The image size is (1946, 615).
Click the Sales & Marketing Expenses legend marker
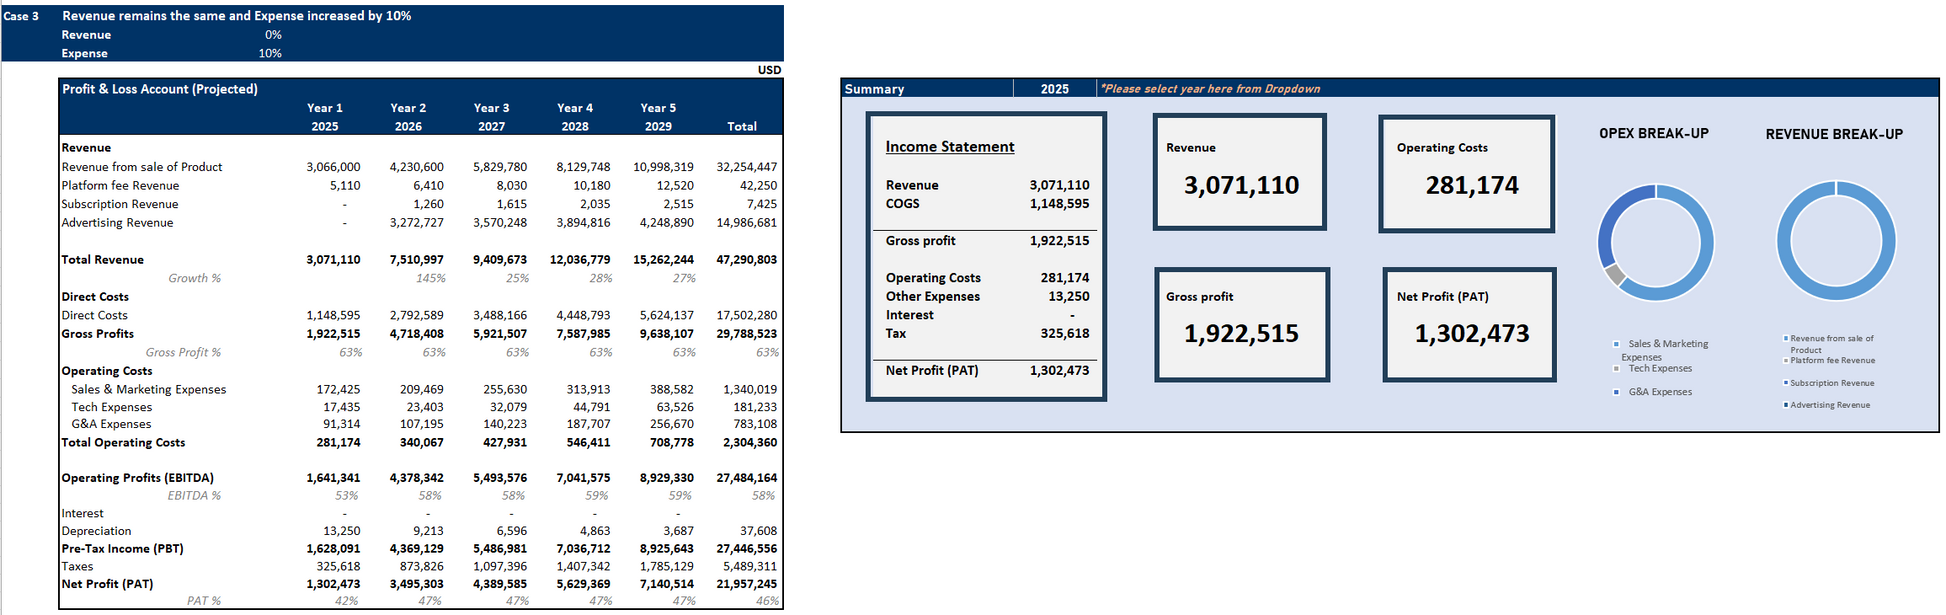(1616, 344)
